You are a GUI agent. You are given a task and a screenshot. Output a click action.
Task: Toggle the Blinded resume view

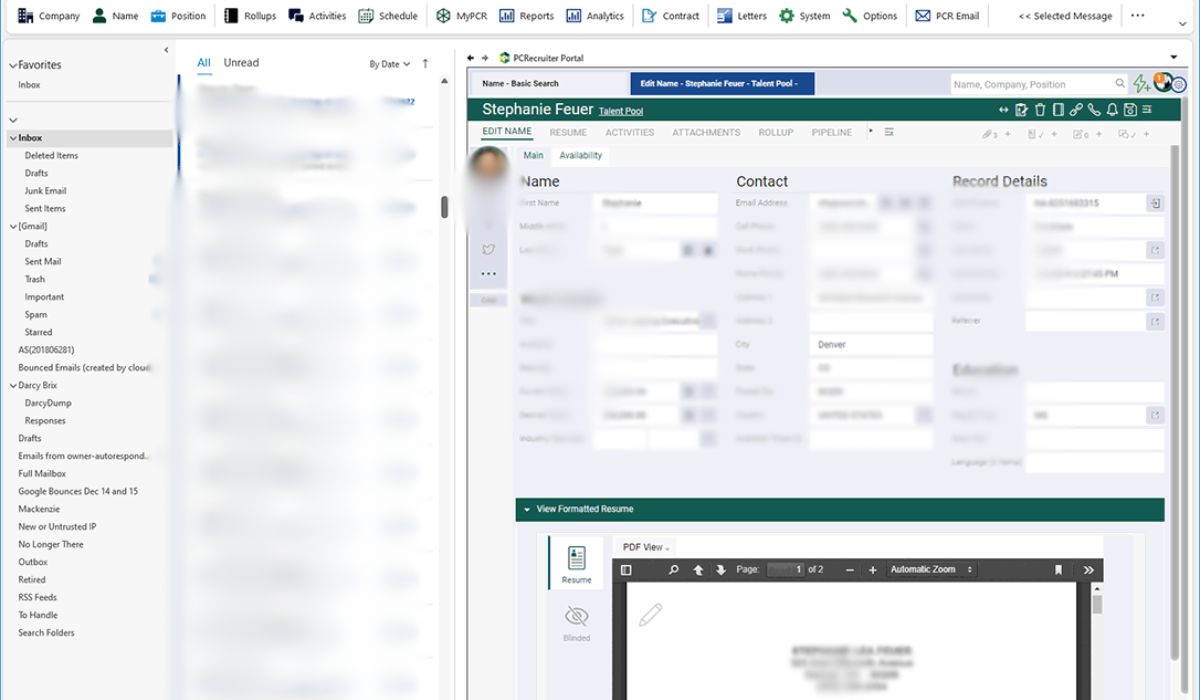pos(577,623)
